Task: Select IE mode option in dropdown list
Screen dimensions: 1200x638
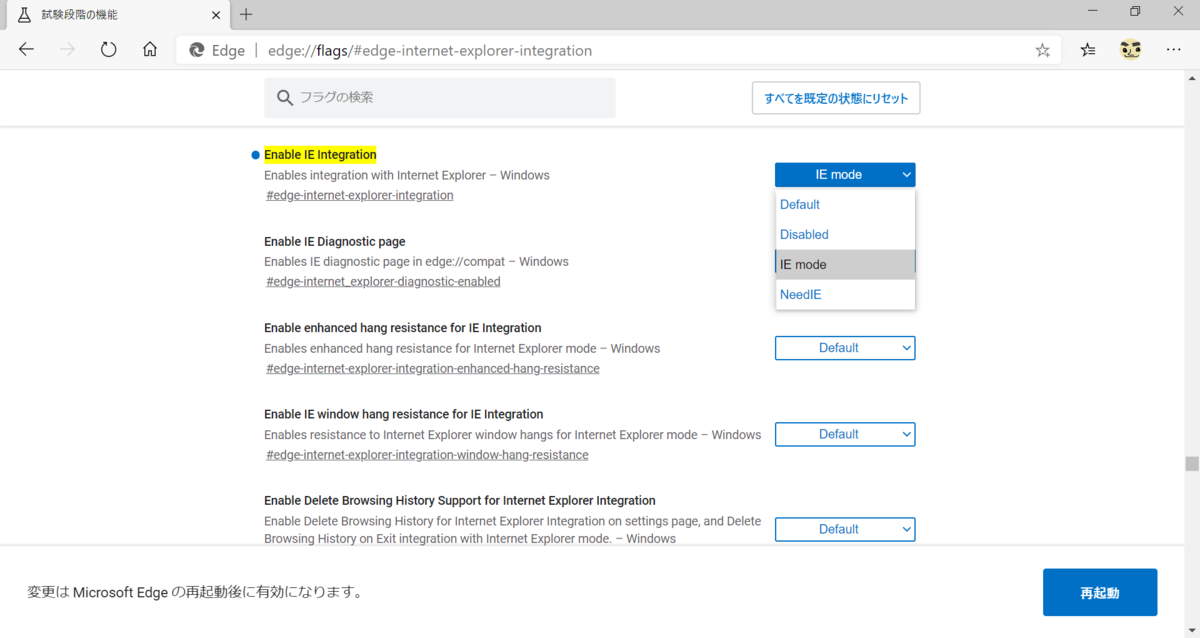Action: coord(845,264)
